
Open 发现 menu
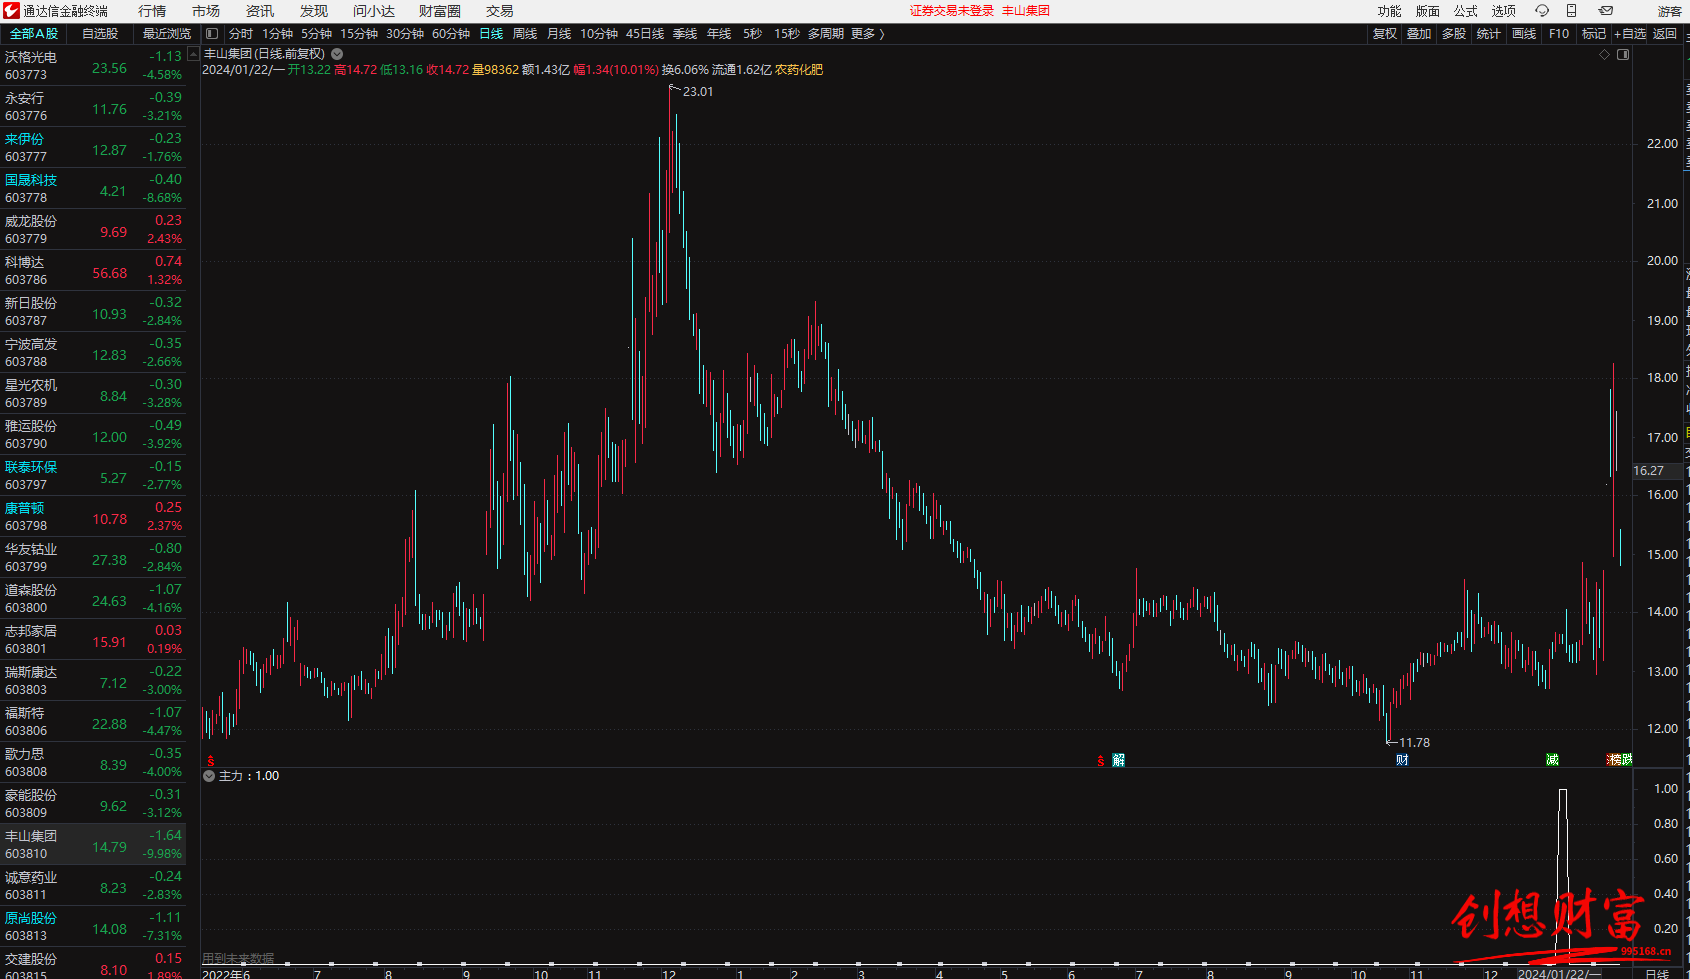[314, 11]
